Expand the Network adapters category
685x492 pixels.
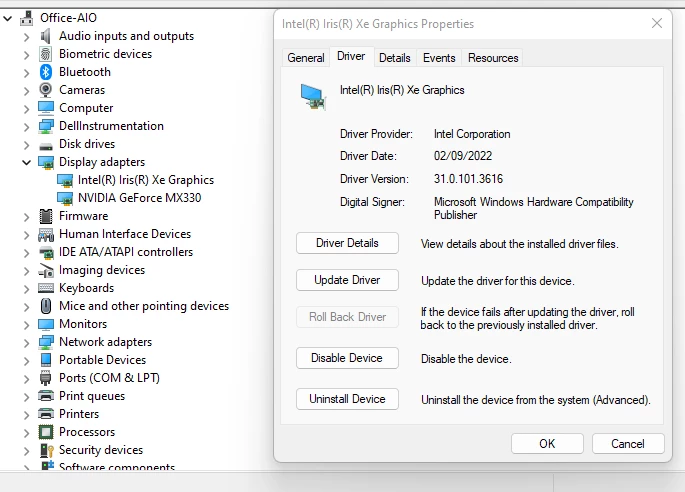tap(27, 343)
